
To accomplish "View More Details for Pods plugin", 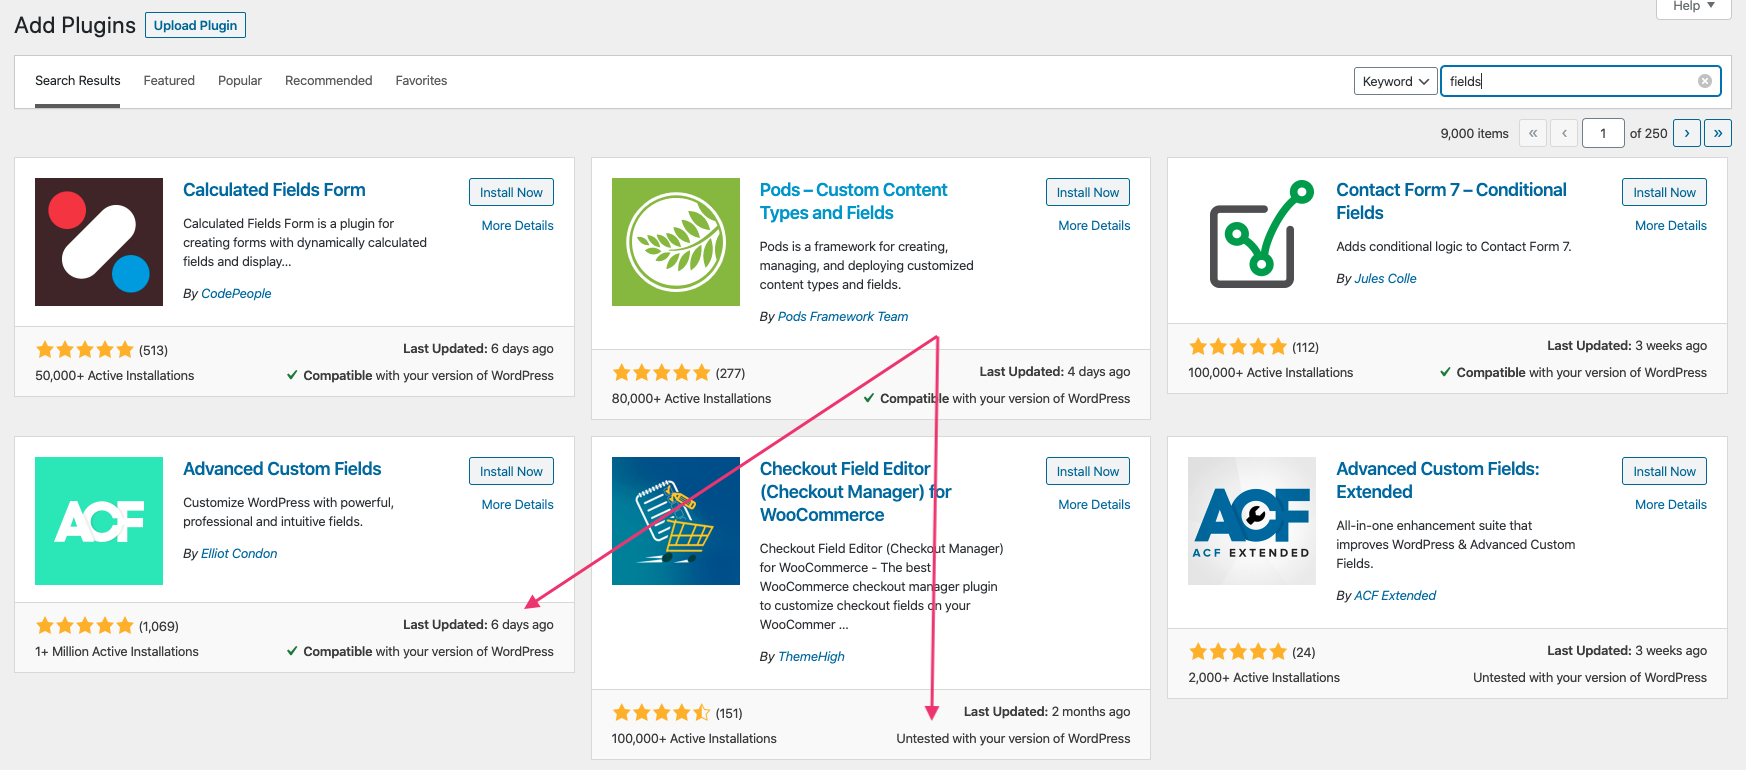I will 1094,226.
